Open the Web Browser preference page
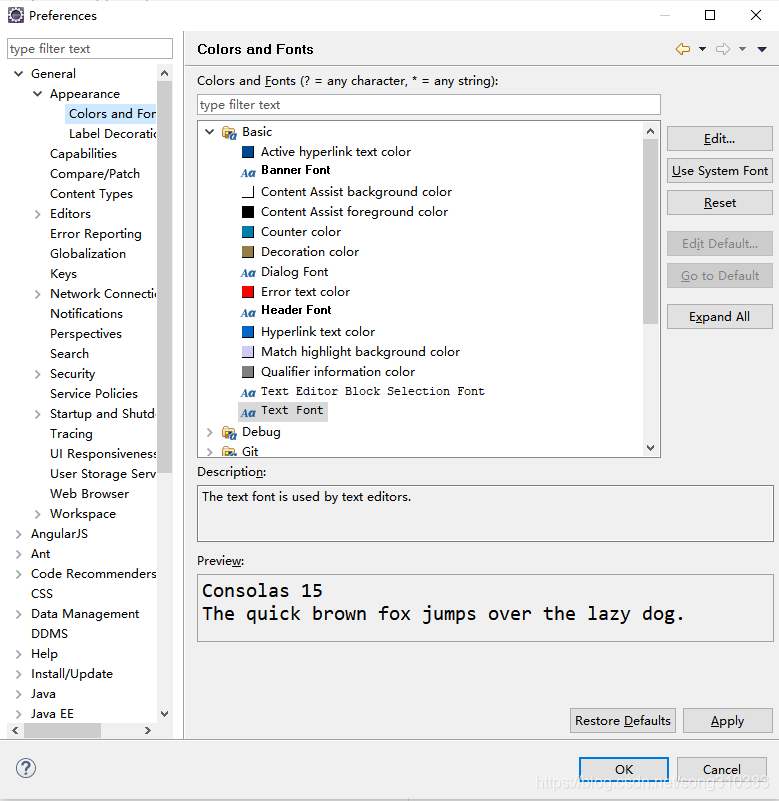Image resolution: width=779 pixels, height=801 pixels. 89,493
